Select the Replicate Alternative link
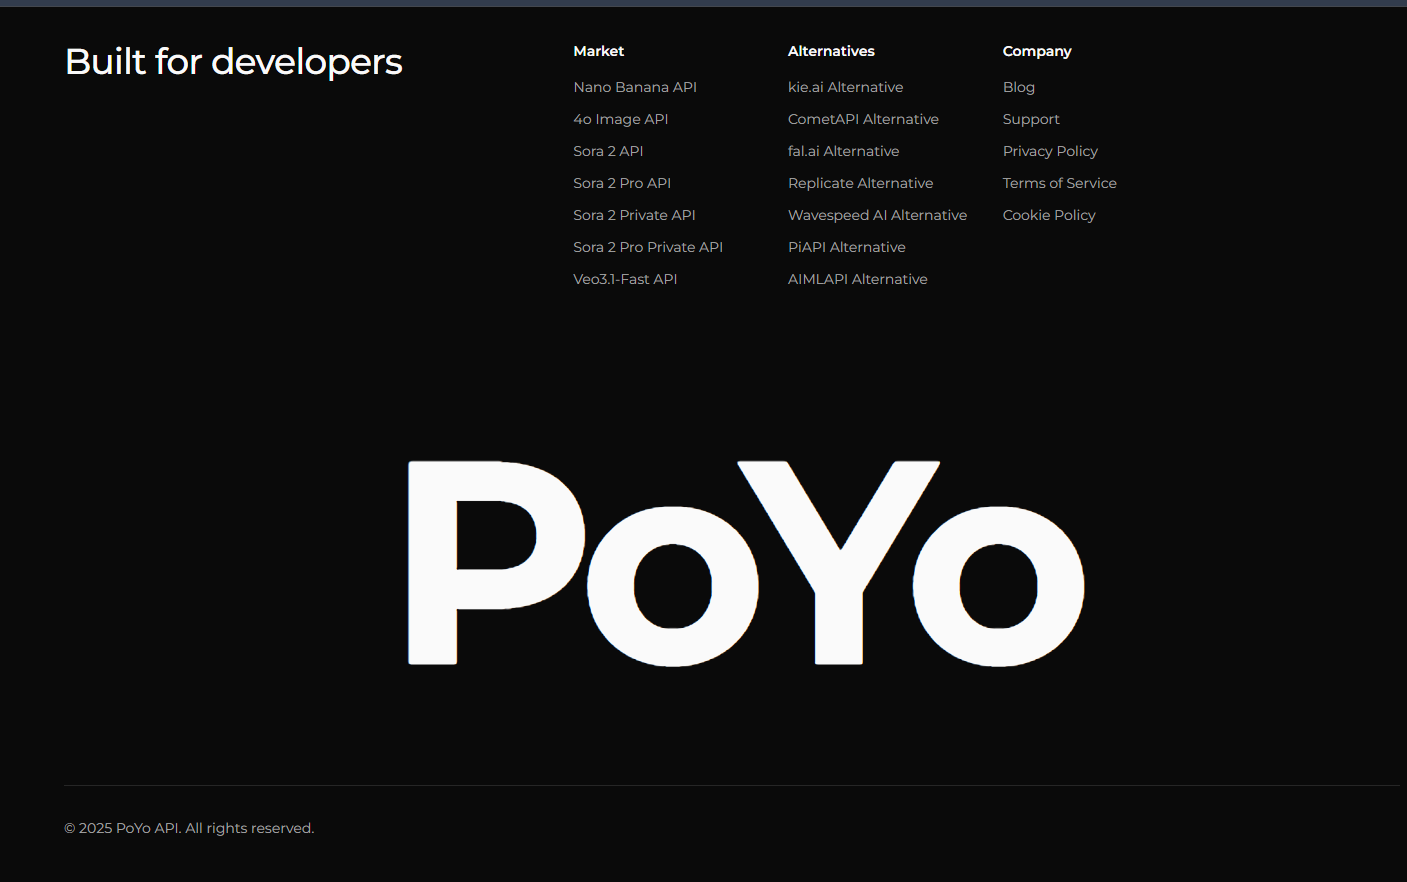The height and width of the screenshot is (882, 1407). [x=860, y=183]
